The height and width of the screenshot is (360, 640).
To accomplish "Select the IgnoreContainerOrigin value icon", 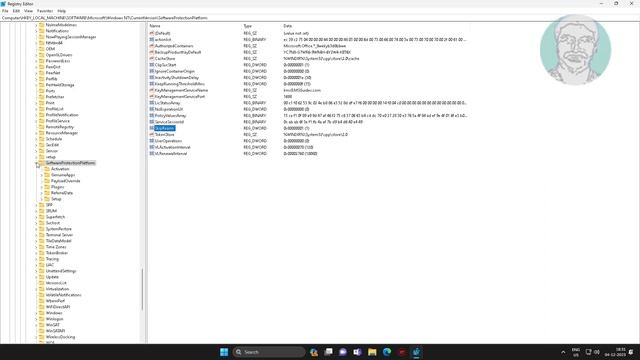I will (x=151, y=71).
